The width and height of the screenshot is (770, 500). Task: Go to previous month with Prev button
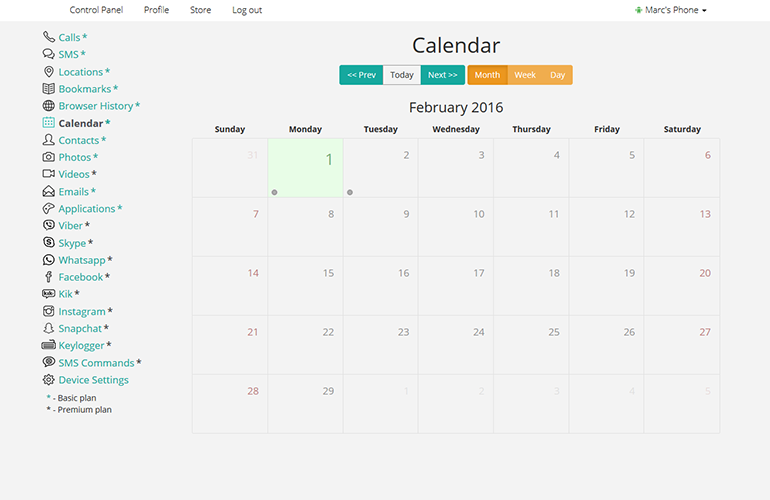[361, 75]
